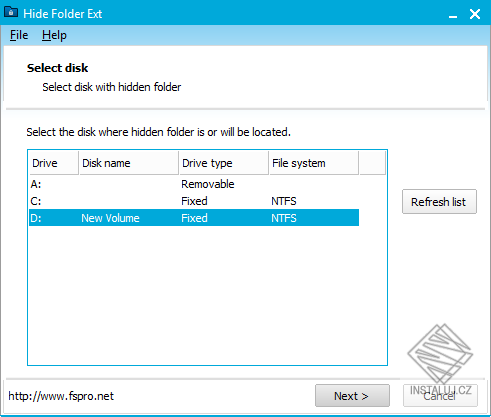Image resolution: width=491 pixels, height=417 pixels.
Task: Click the Fixed cell in the C: row
Action: coord(194,201)
